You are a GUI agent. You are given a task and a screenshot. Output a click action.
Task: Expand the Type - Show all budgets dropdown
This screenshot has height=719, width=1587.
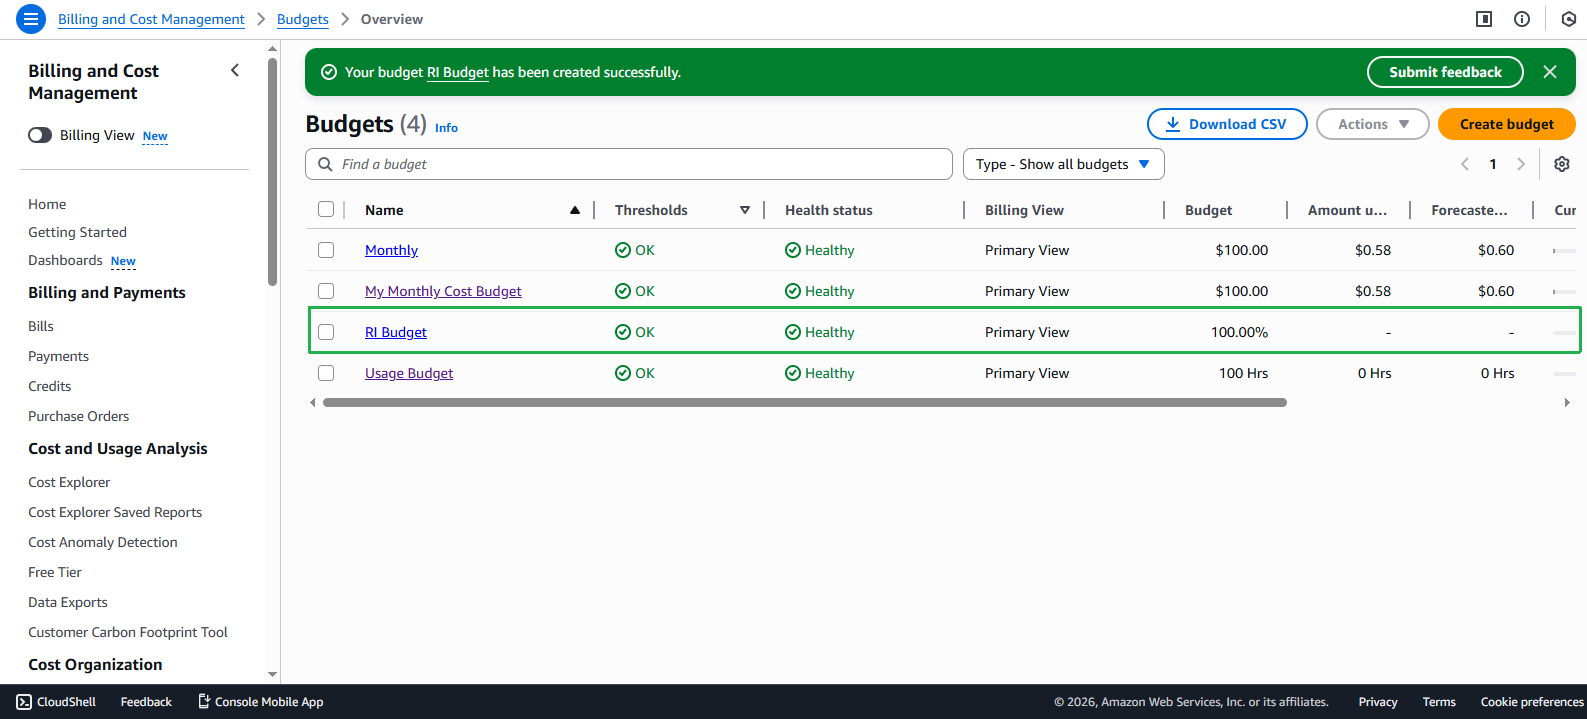coord(1063,164)
